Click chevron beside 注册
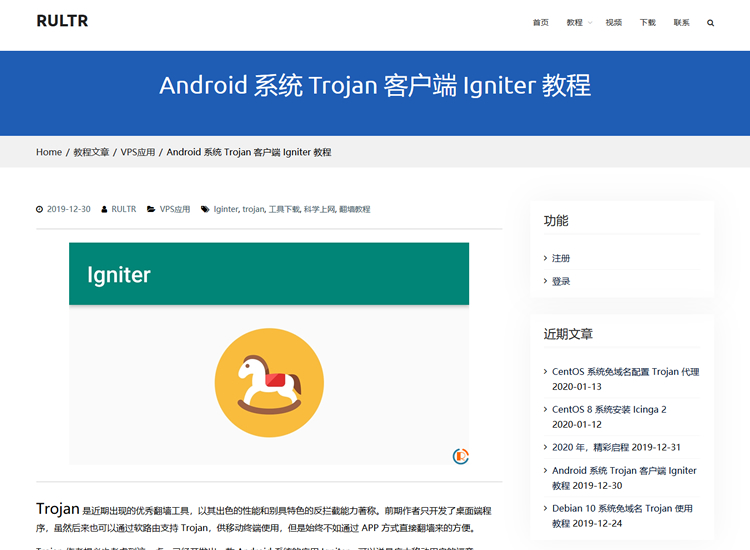The image size is (750, 550). pyautogui.click(x=545, y=258)
